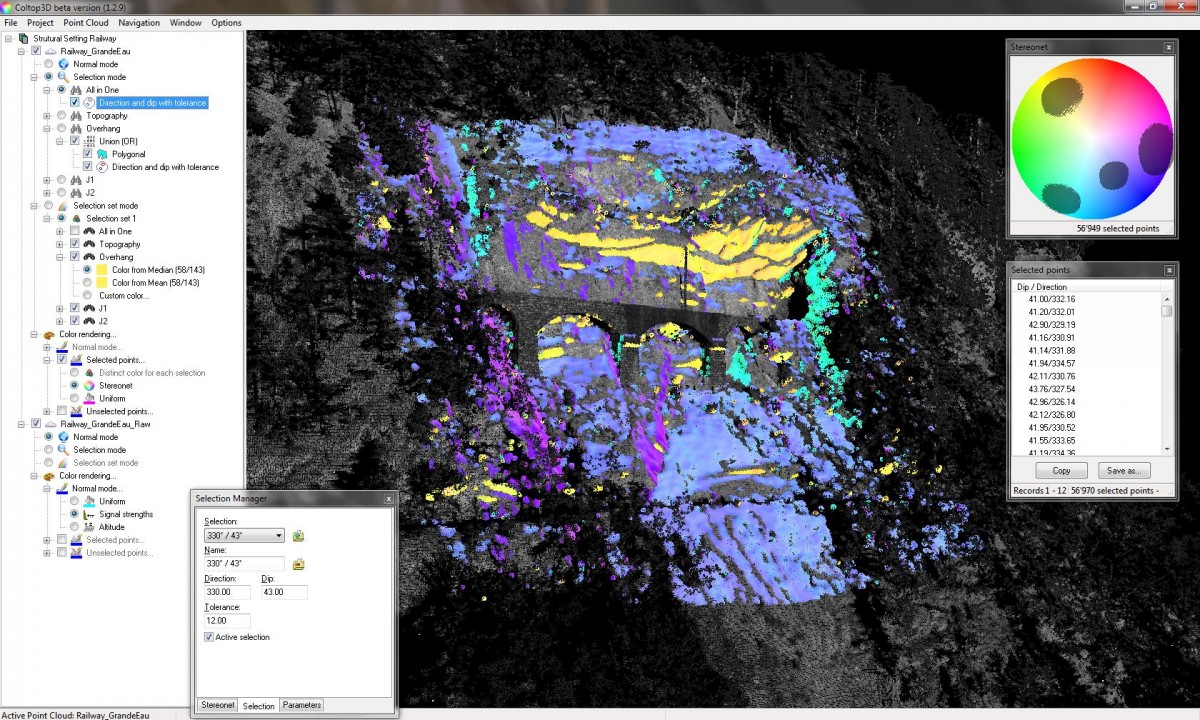1200x720 pixels.
Task: Select the Color from Mean radio button
Action: (88, 283)
